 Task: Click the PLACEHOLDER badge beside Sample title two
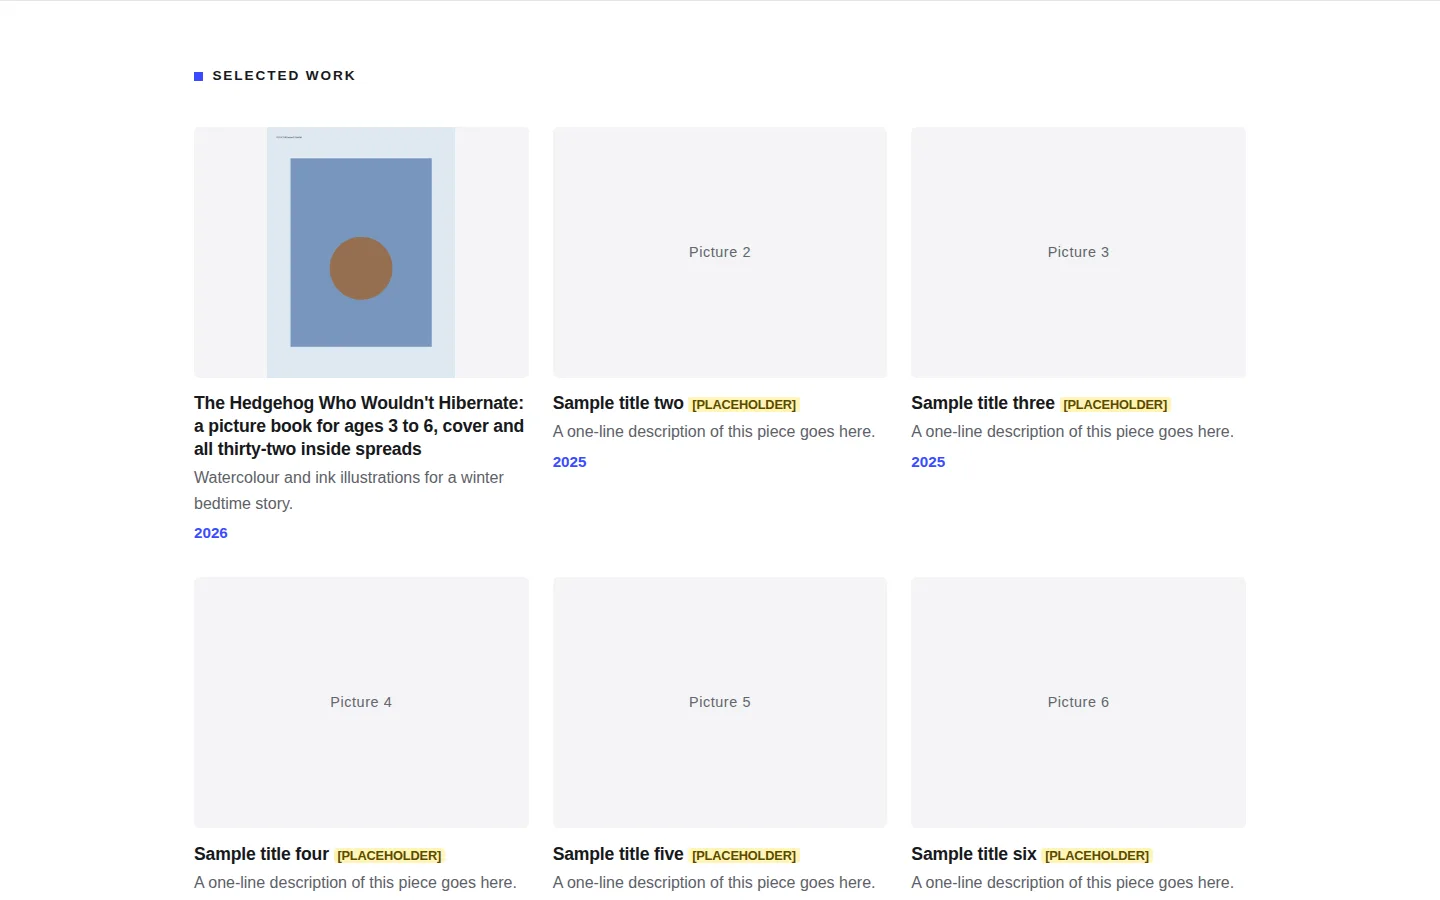coord(744,405)
